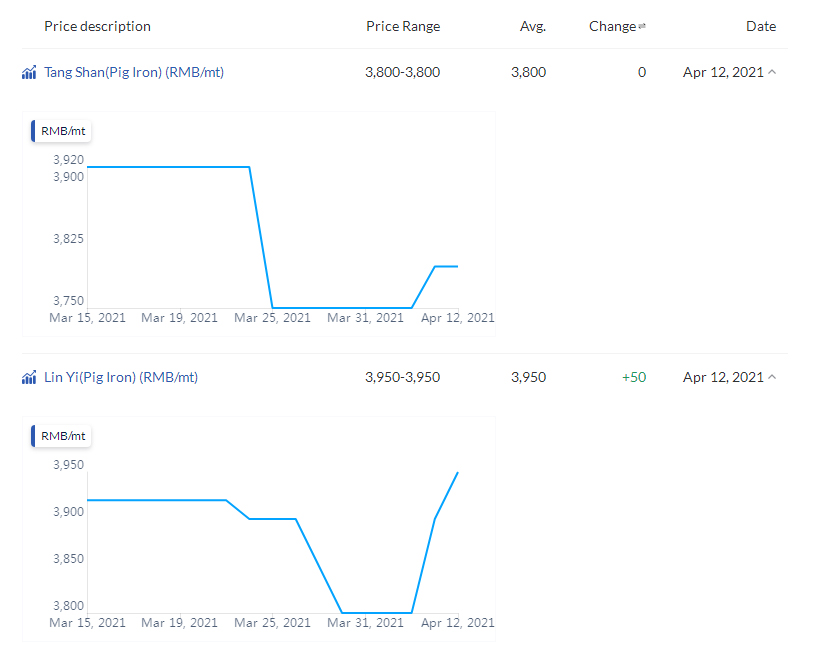
Task: Click the +50 change value for Lin Yi
Action: coord(633,377)
